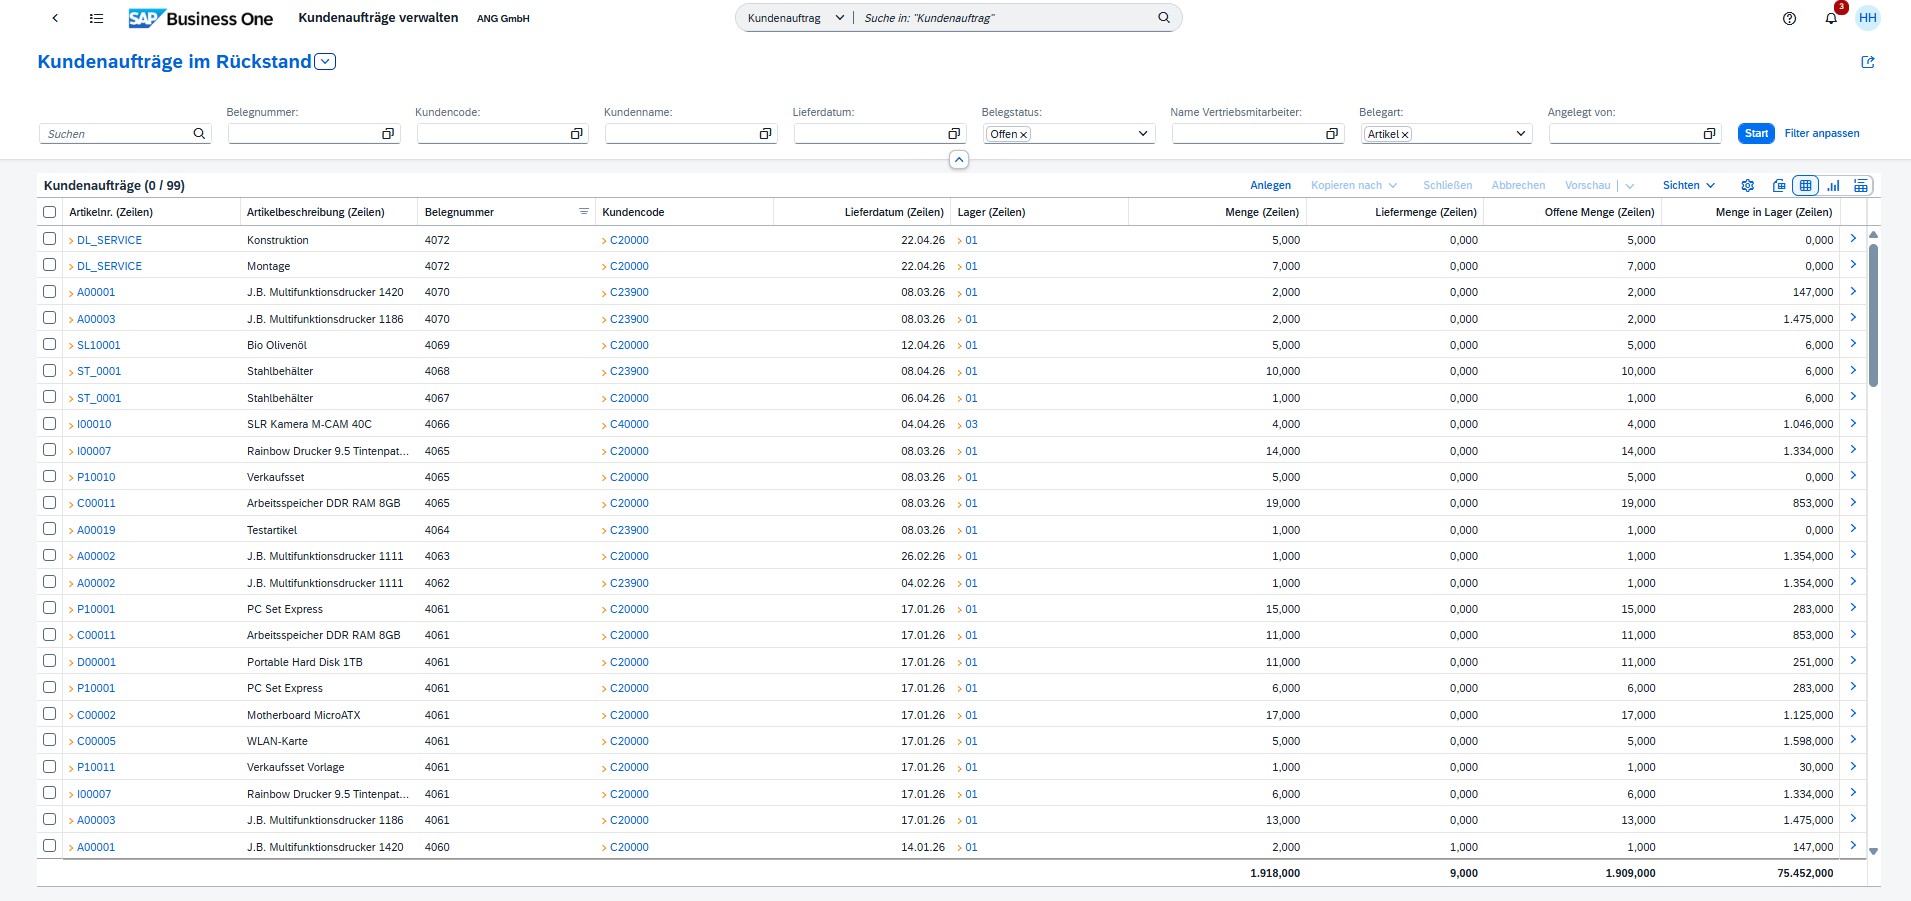Screen dimensions: 1911x901
Task: Click in the top Suche in Kundenauftrag field
Action: pyautogui.click(x=1005, y=18)
